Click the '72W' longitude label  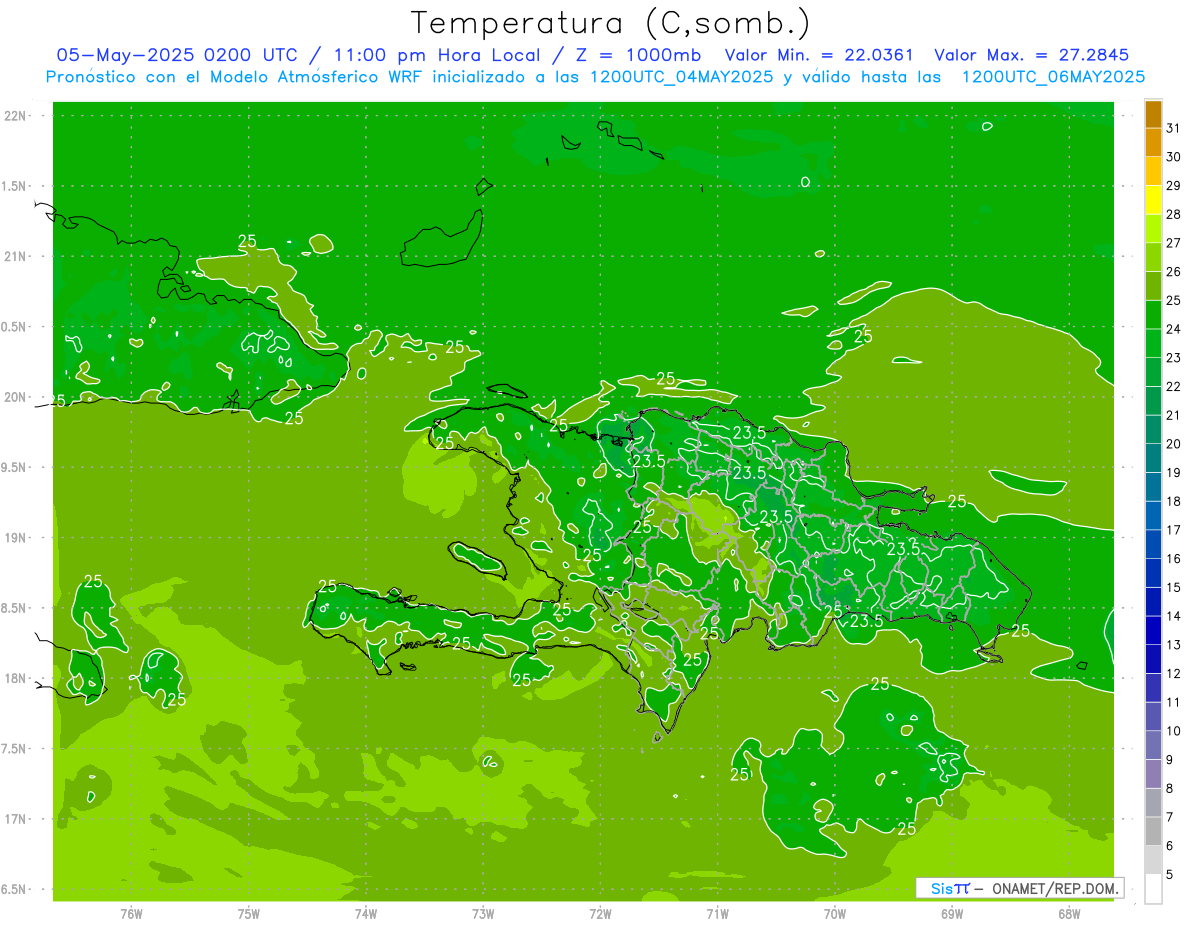[x=601, y=915]
